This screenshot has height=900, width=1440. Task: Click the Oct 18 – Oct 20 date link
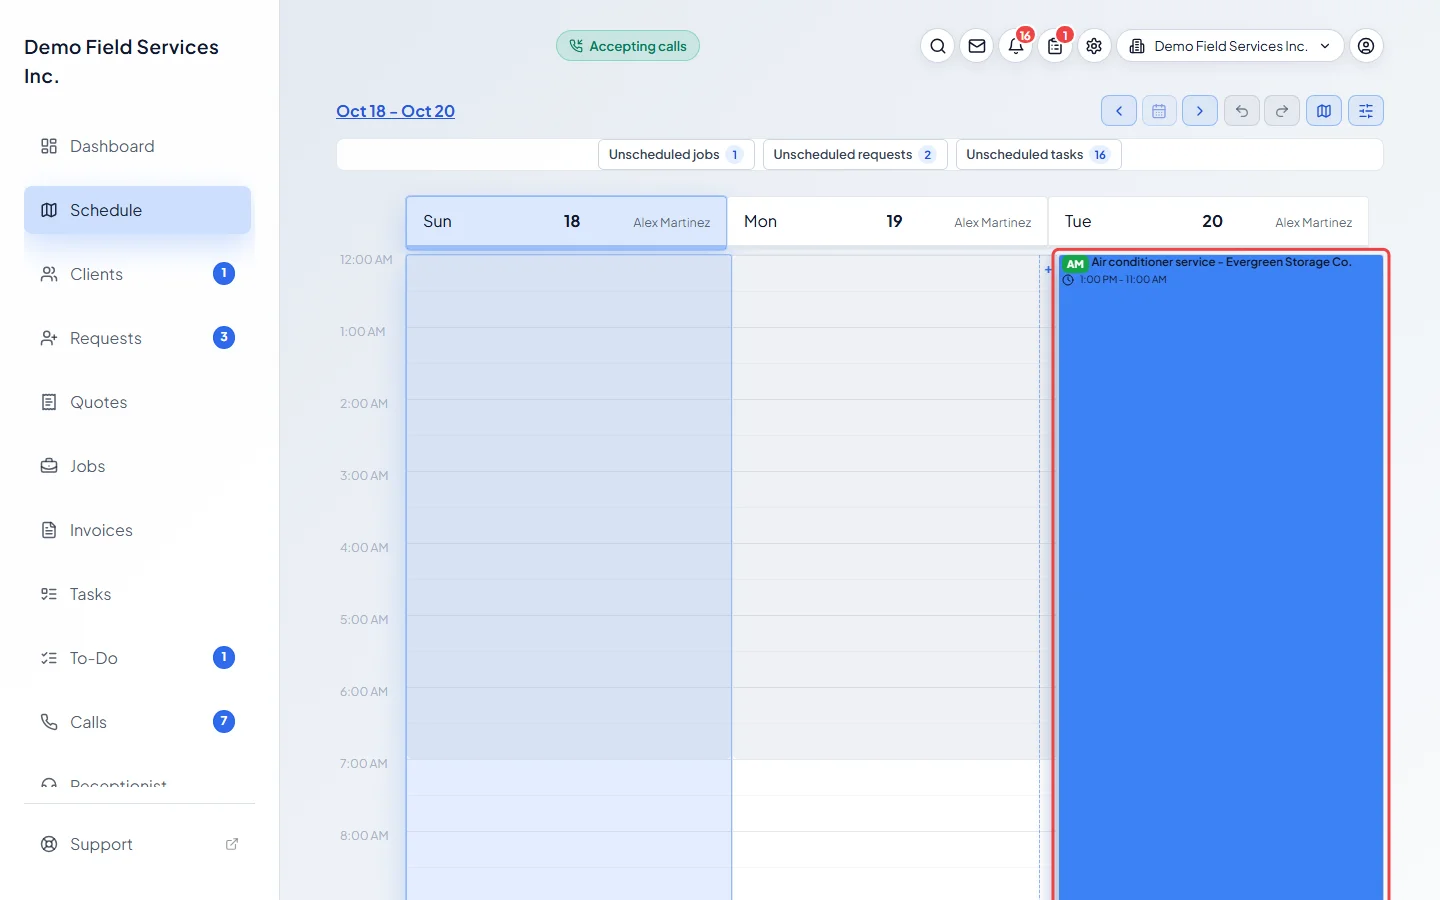coord(396,111)
